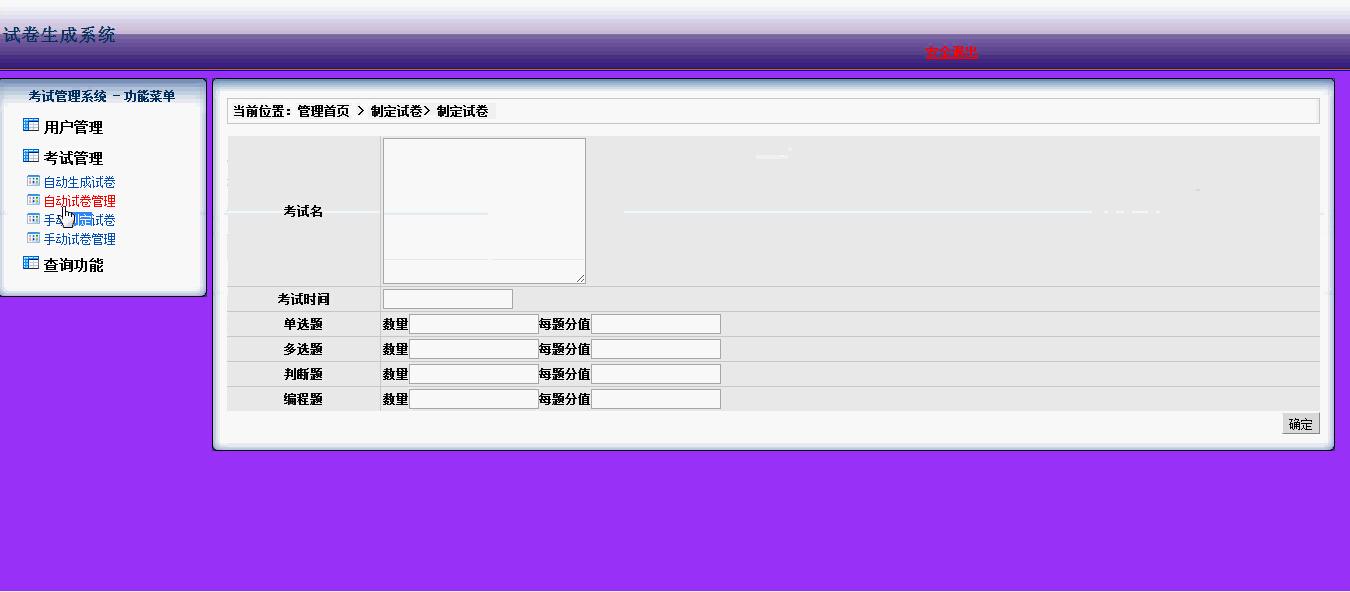1350x592 pixels.
Task: Focus the 编程题 每题分值 field
Action: coord(656,399)
